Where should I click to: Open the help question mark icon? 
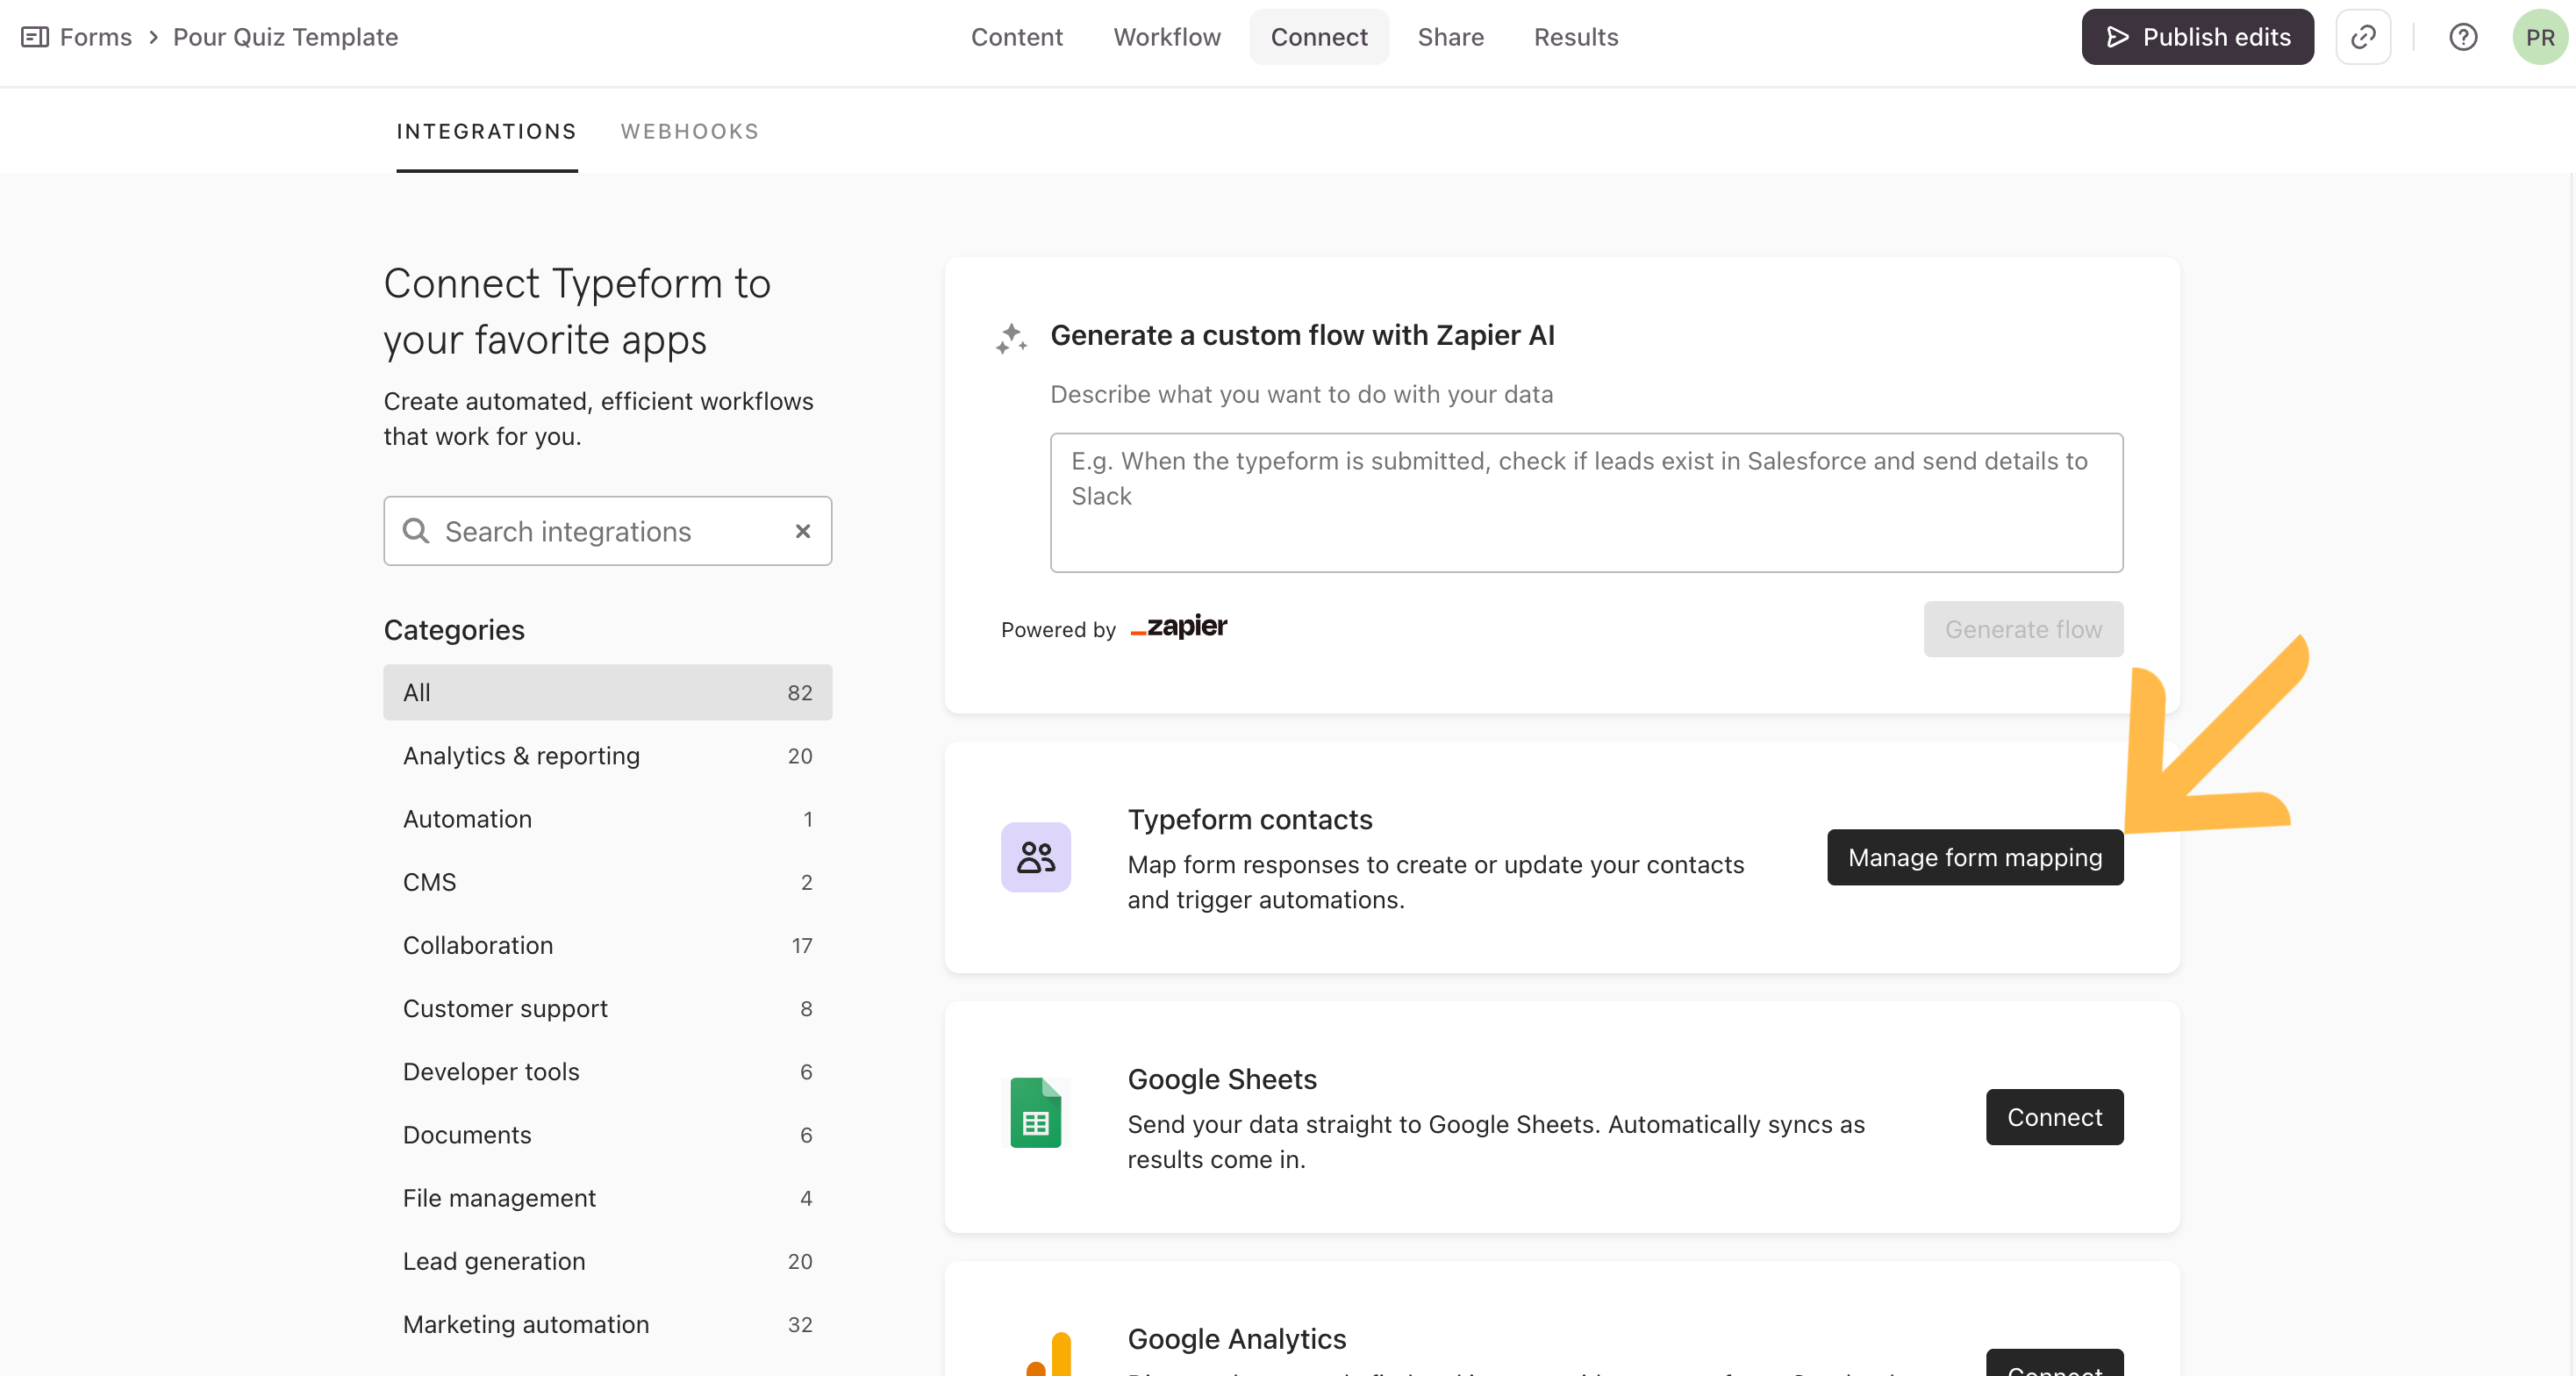tap(2462, 37)
